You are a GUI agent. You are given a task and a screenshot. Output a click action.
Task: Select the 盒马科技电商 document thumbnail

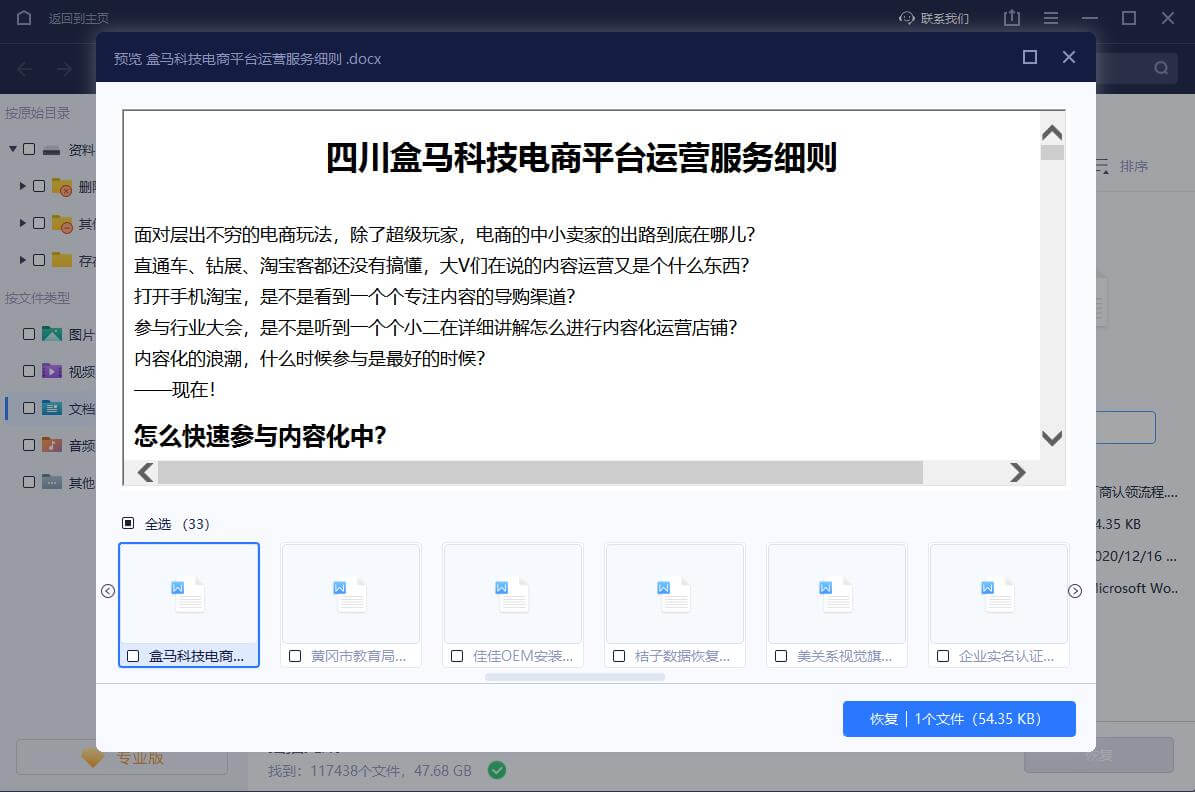coord(189,595)
